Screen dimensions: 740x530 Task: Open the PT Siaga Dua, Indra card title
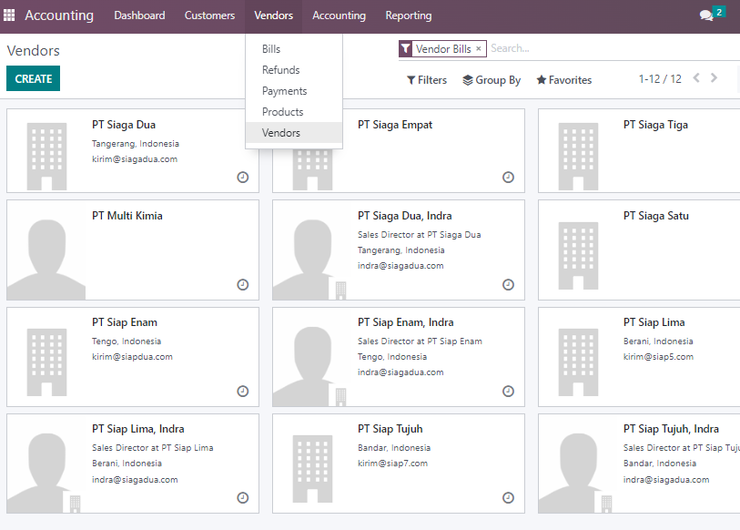404,216
